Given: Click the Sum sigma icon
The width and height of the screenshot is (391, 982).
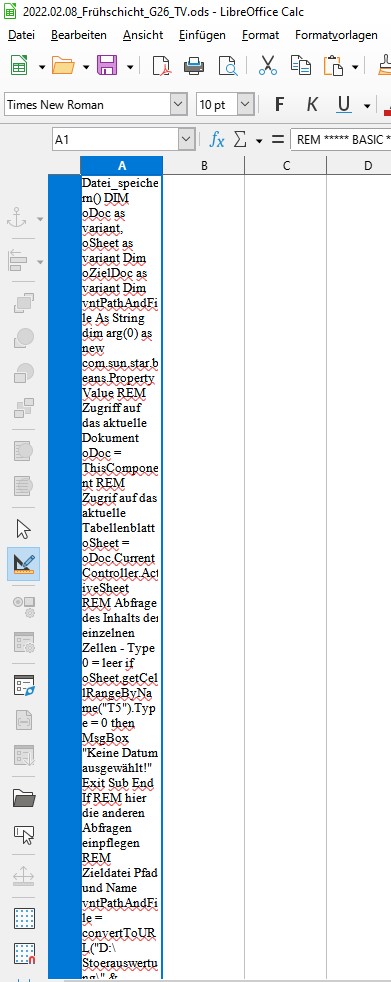Looking at the screenshot, I should click(x=240, y=140).
